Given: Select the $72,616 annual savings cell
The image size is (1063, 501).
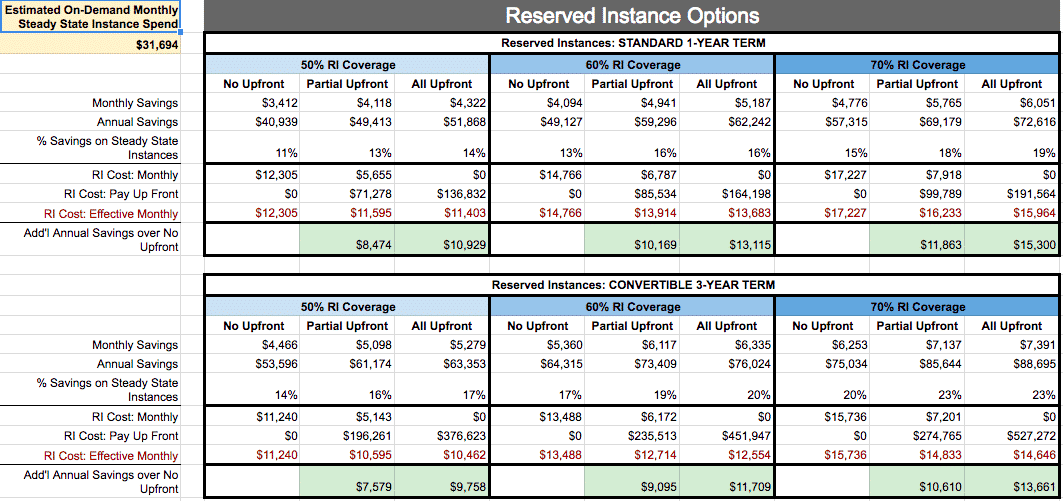Looking at the screenshot, I should pyautogui.click(x=1012, y=122).
